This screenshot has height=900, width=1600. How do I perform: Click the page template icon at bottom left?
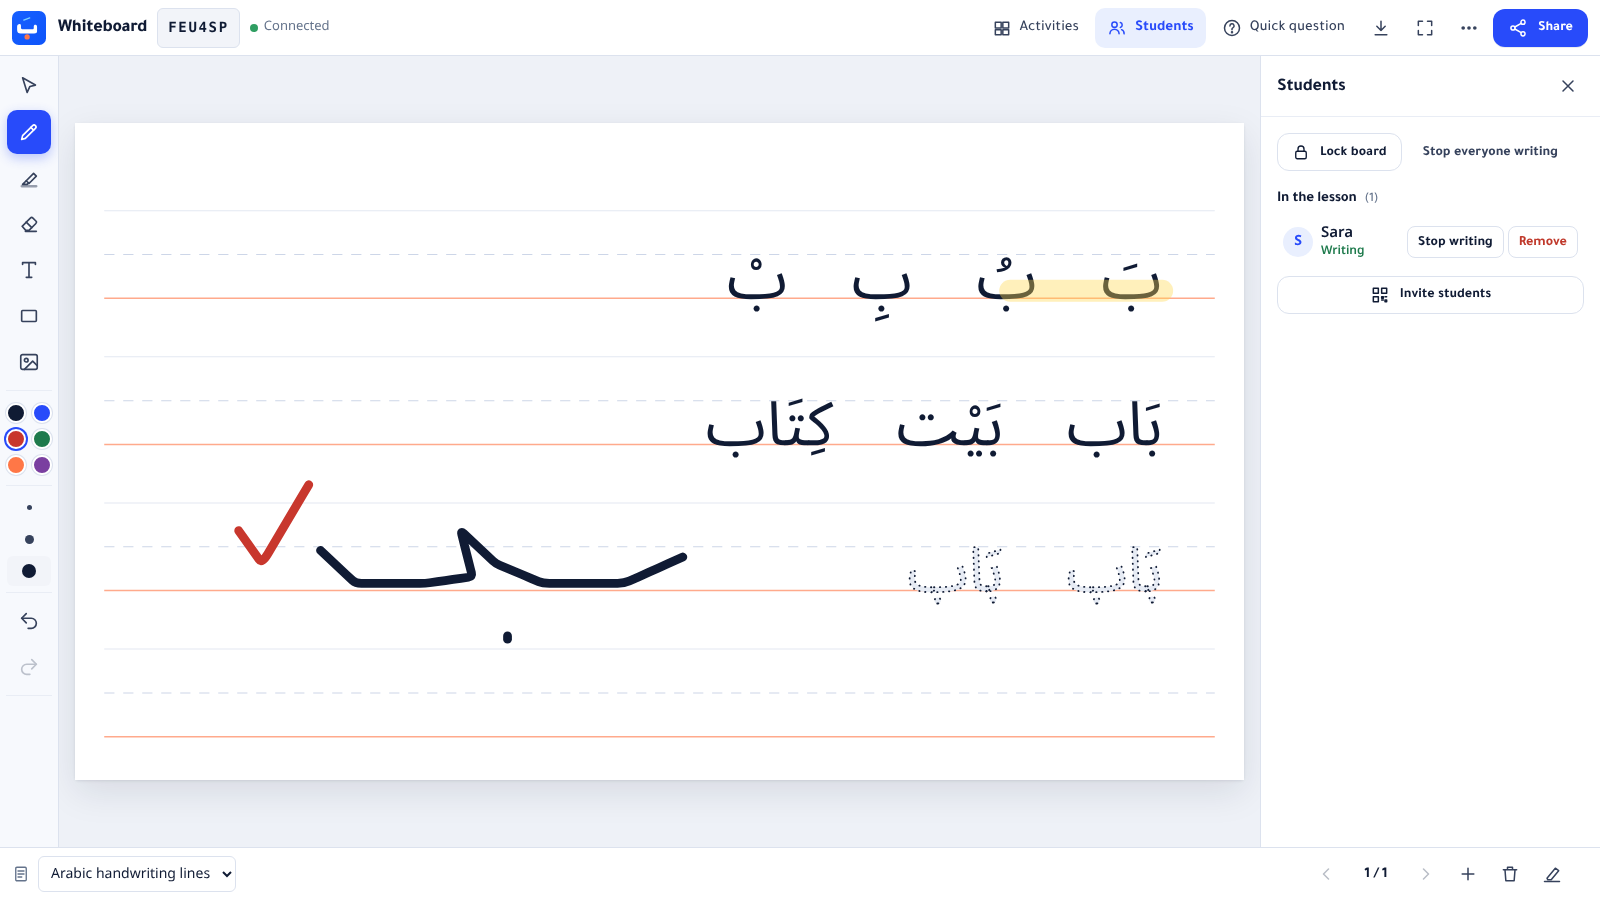pyautogui.click(x=21, y=874)
